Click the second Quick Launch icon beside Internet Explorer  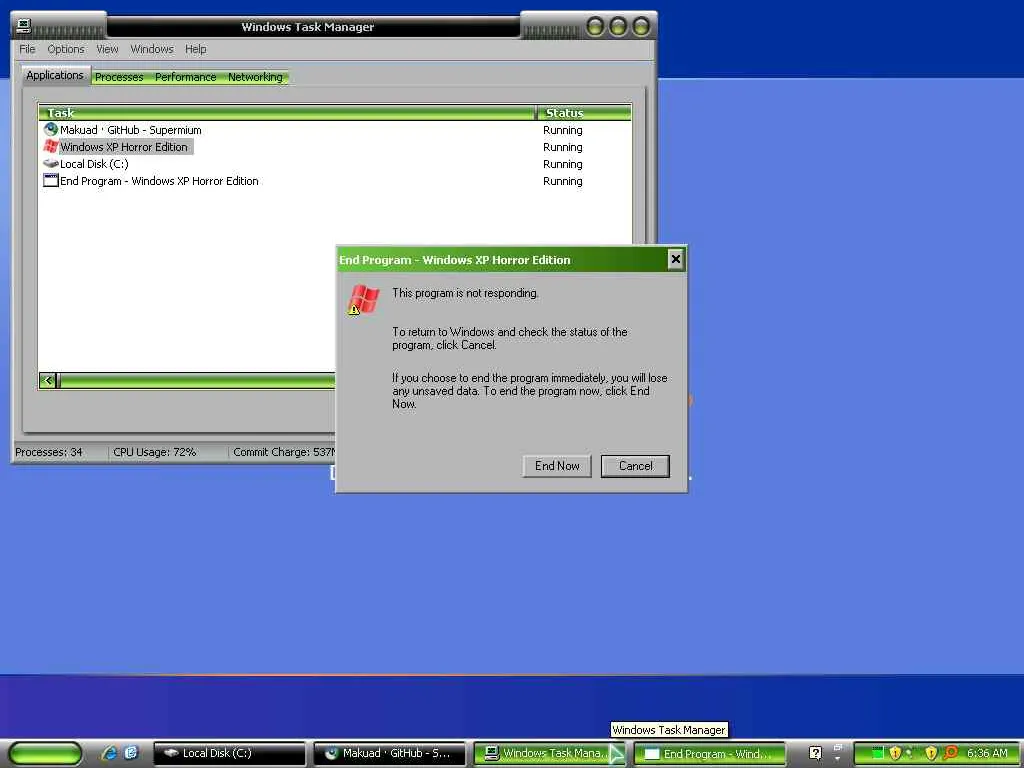pos(131,753)
